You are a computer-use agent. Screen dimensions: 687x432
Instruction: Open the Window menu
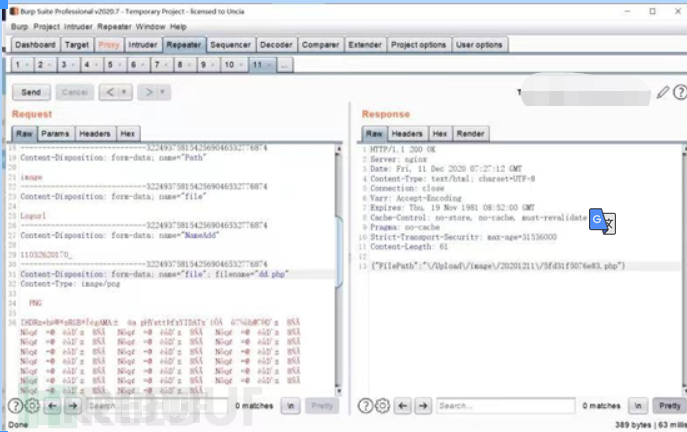click(150, 27)
